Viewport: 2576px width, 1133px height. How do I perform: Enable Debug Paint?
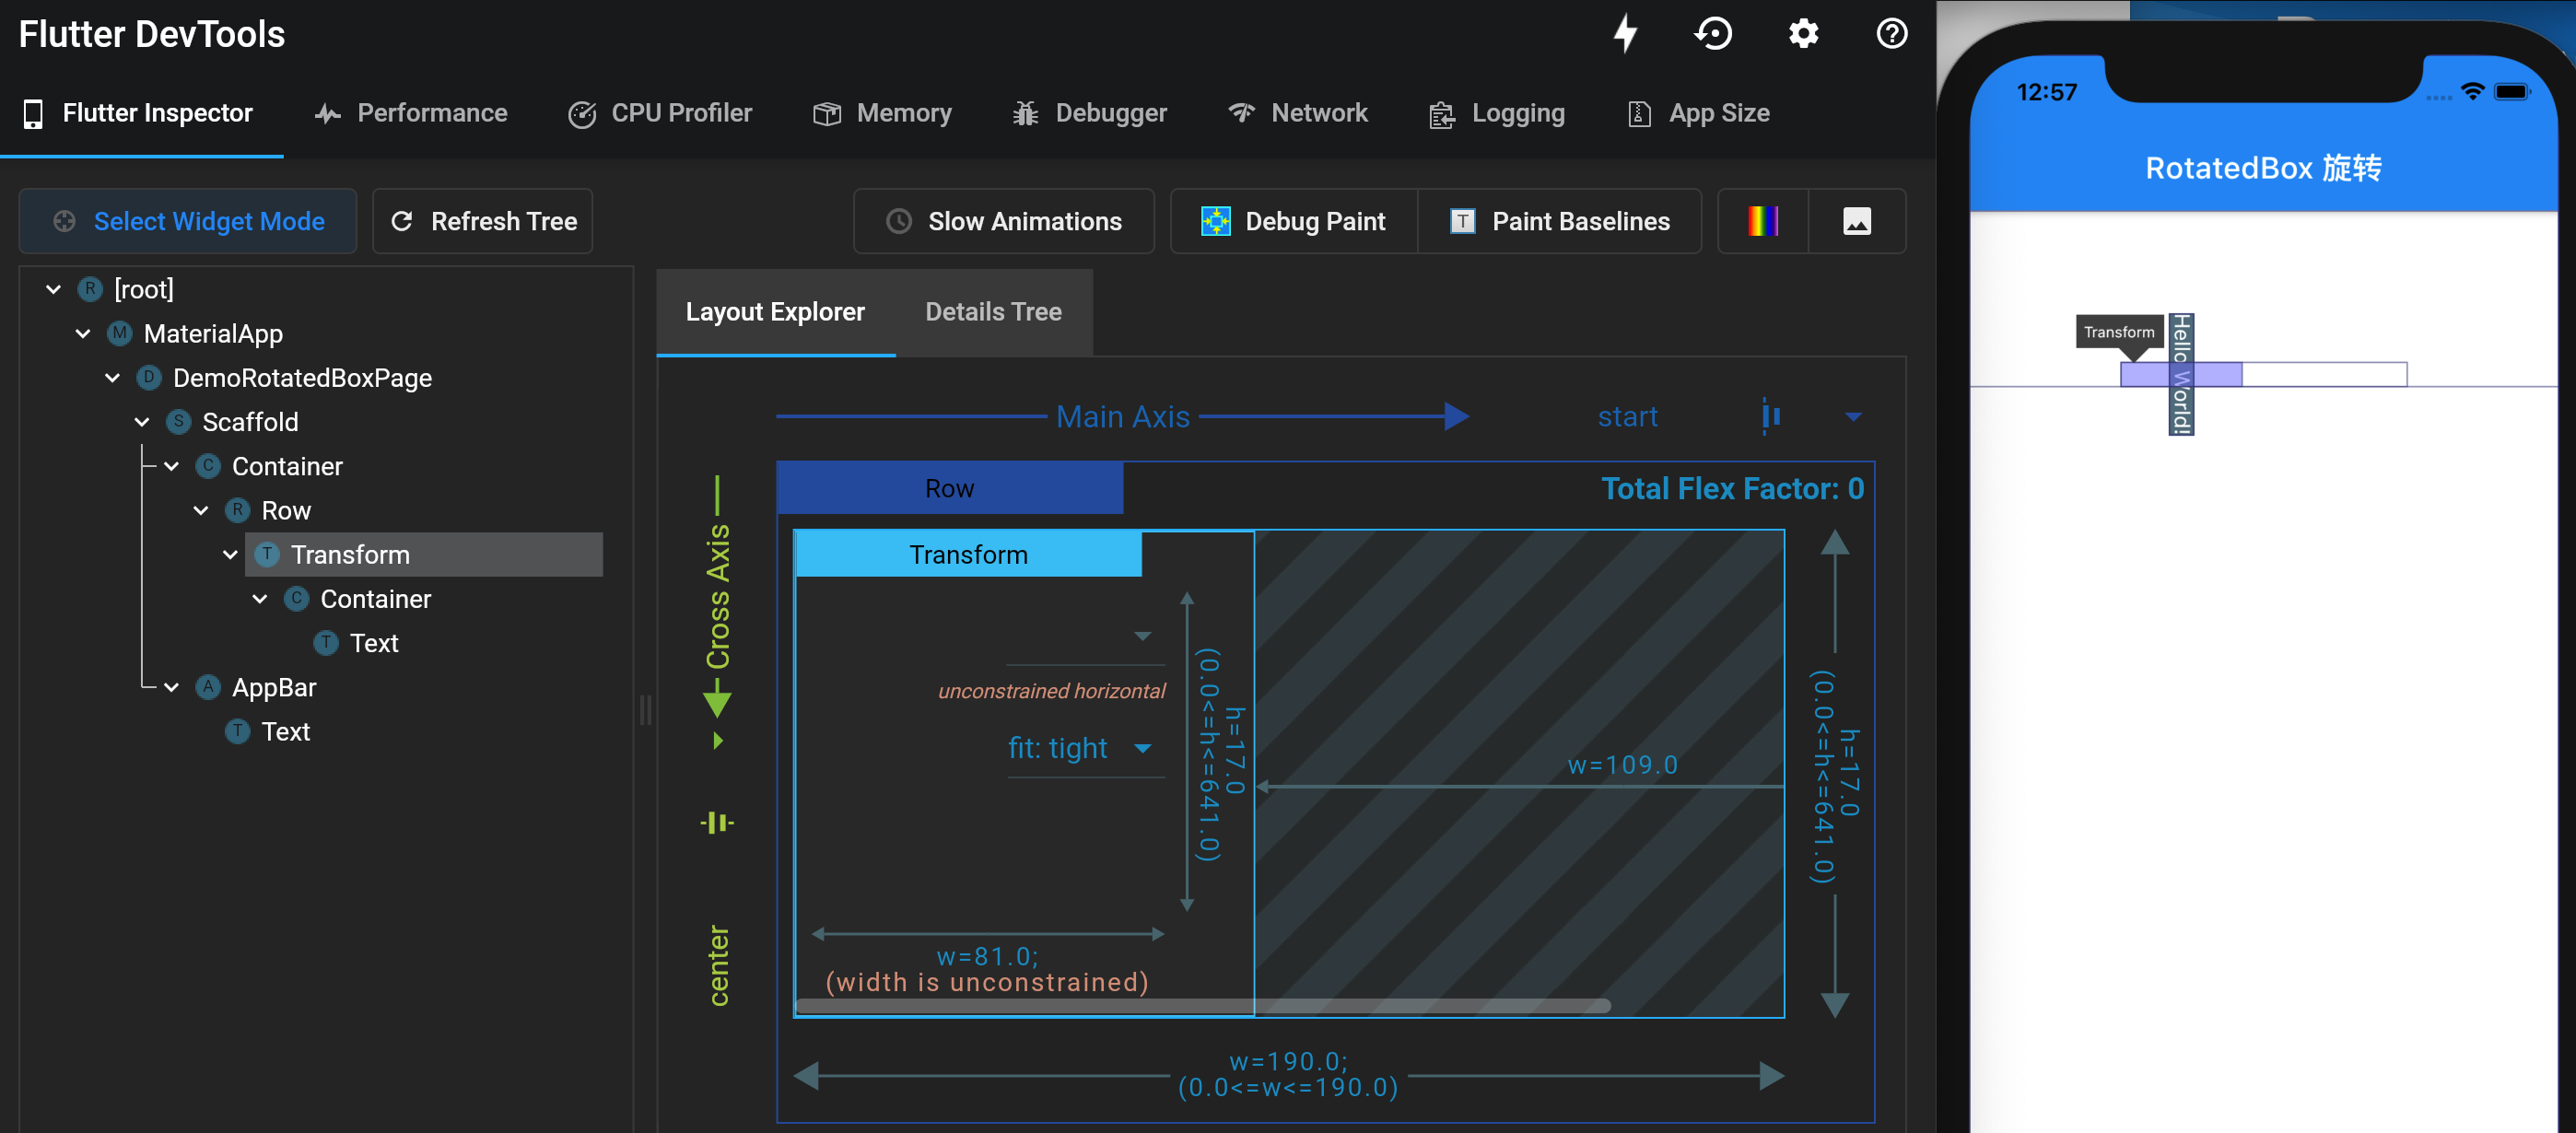[x=1293, y=221]
